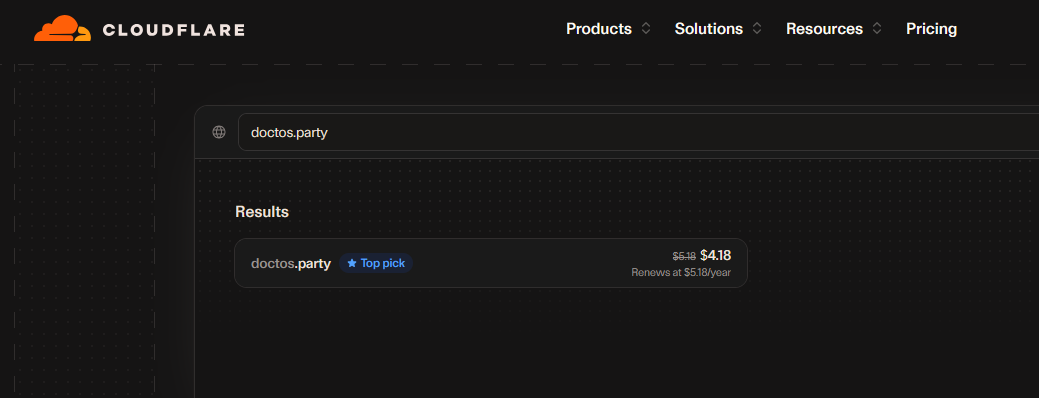Open the Solutions menu
This screenshot has height=398, width=1039.
(708, 29)
